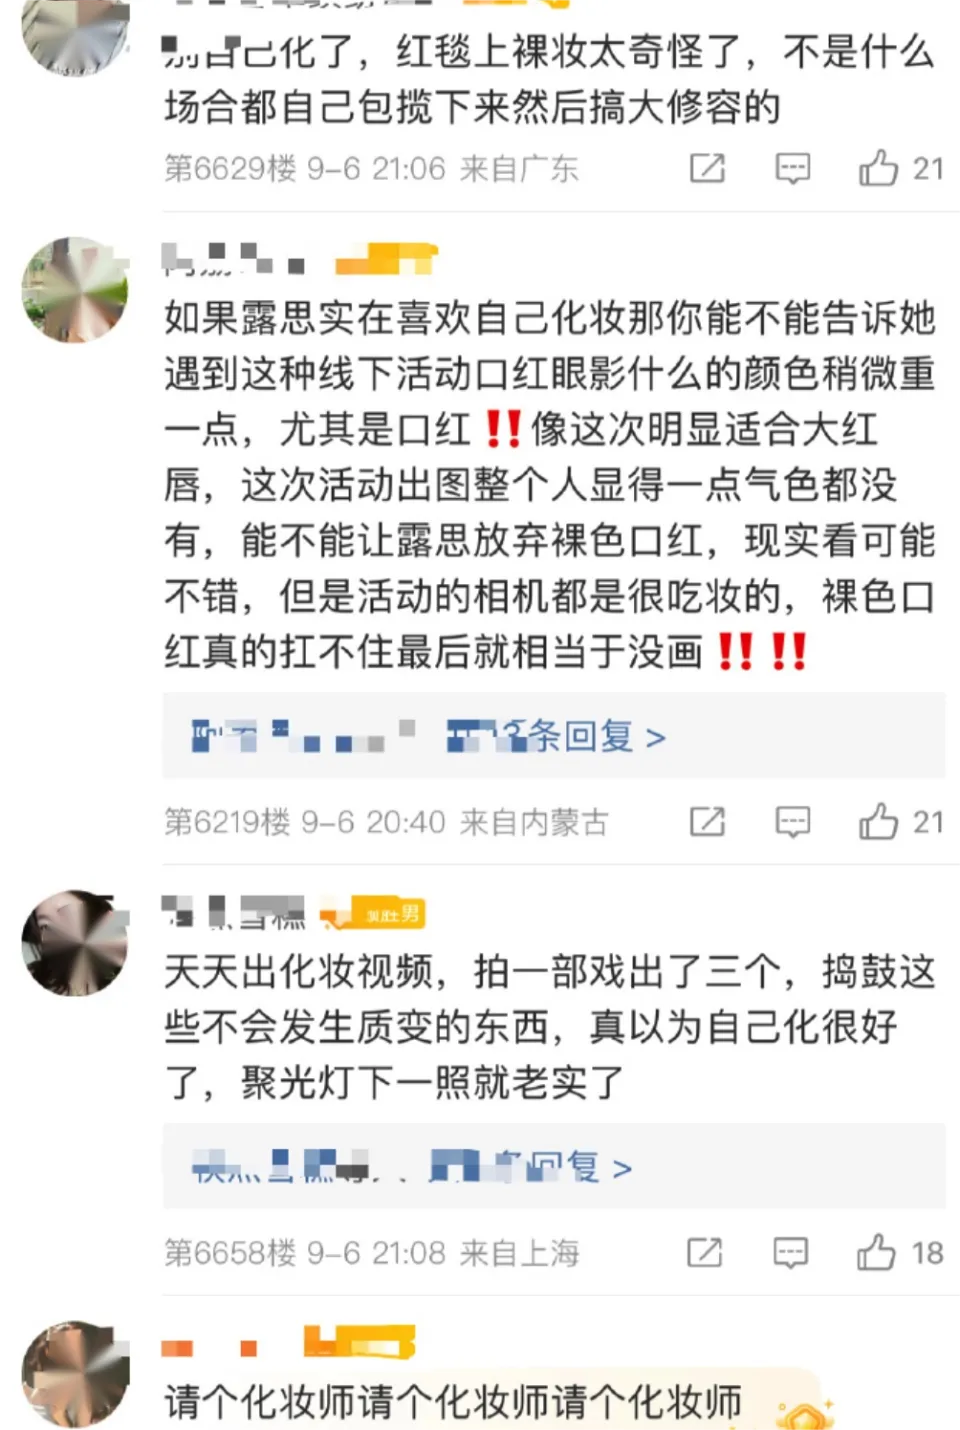This screenshot has height=1430, width=960.
Task: Open avatar of the 如果露思 commenter
Action: click(x=75, y=290)
